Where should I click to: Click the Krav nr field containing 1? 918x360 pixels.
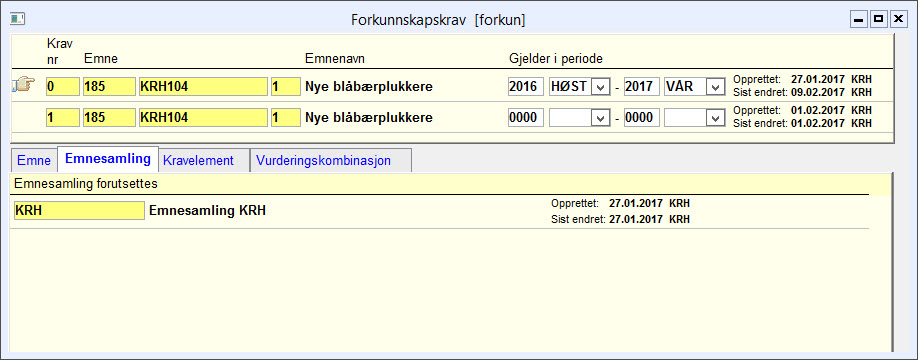(x=63, y=118)
